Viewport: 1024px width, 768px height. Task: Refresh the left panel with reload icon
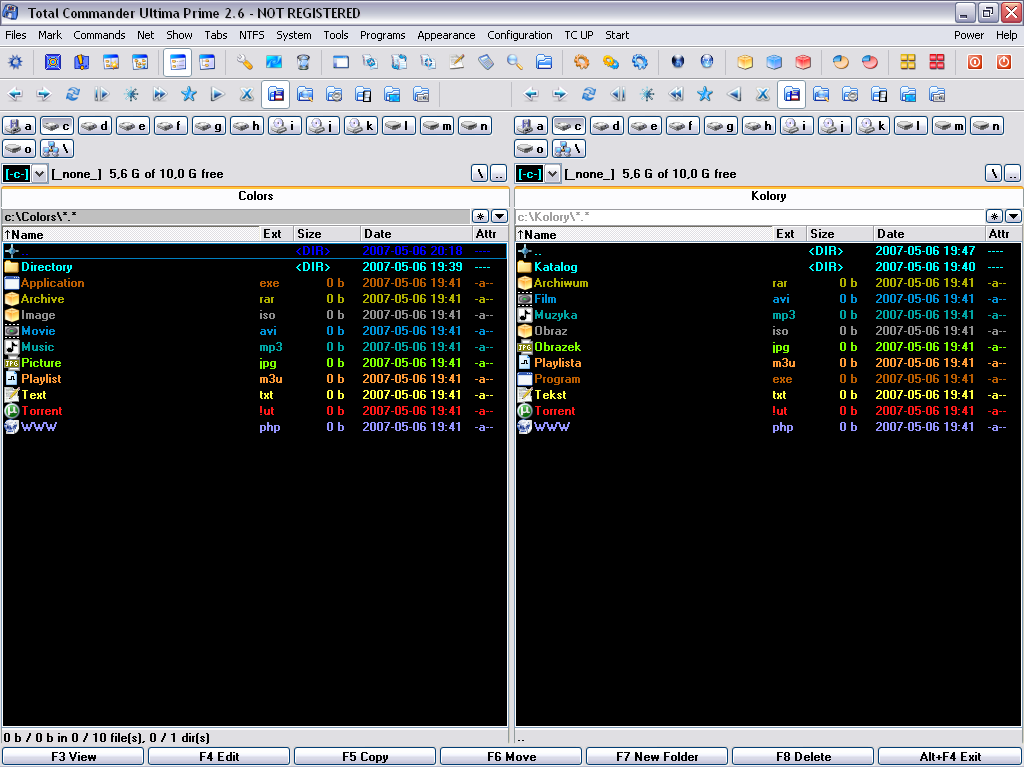click(72, 95)
